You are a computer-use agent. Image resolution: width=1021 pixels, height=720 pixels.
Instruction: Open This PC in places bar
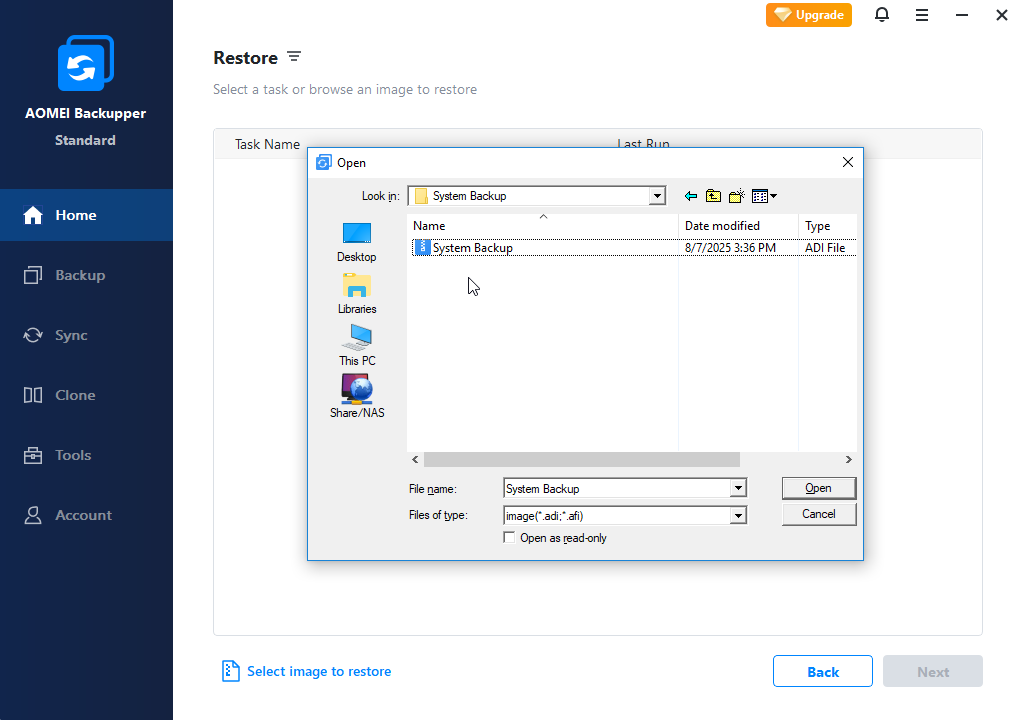tap(357, 346)
